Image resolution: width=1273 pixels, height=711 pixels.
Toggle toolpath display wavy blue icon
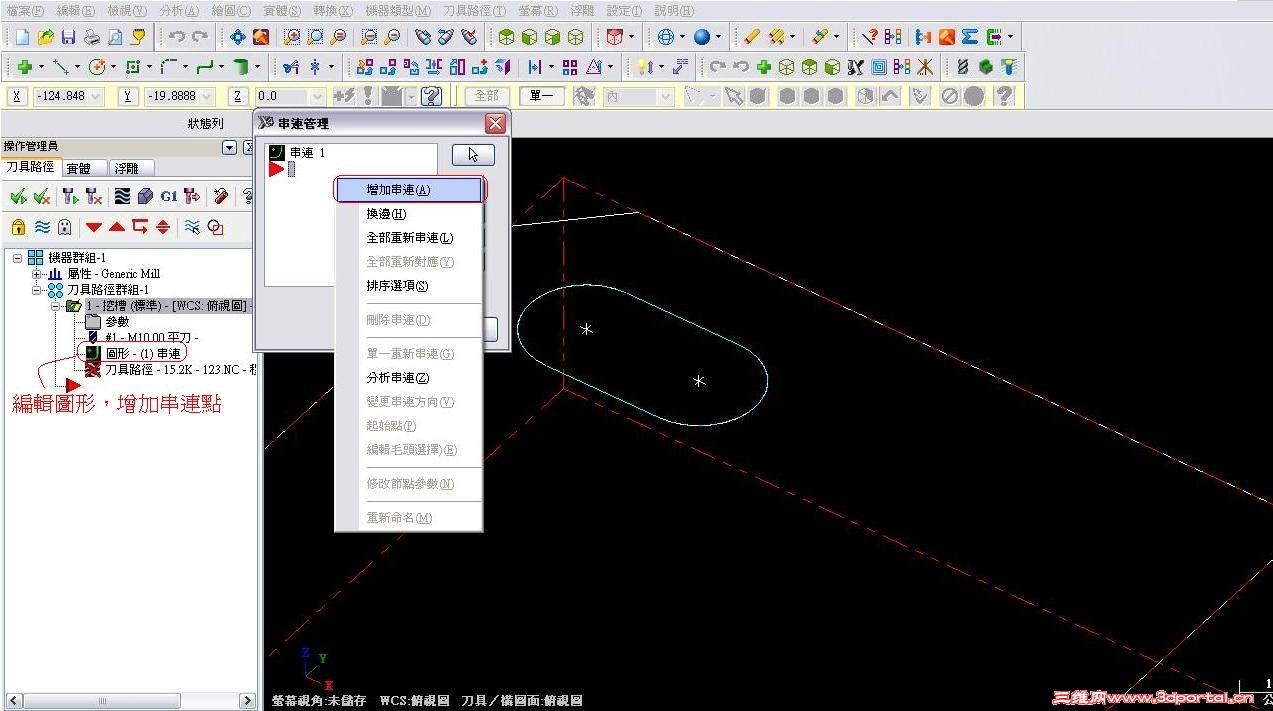pos(42,227)
